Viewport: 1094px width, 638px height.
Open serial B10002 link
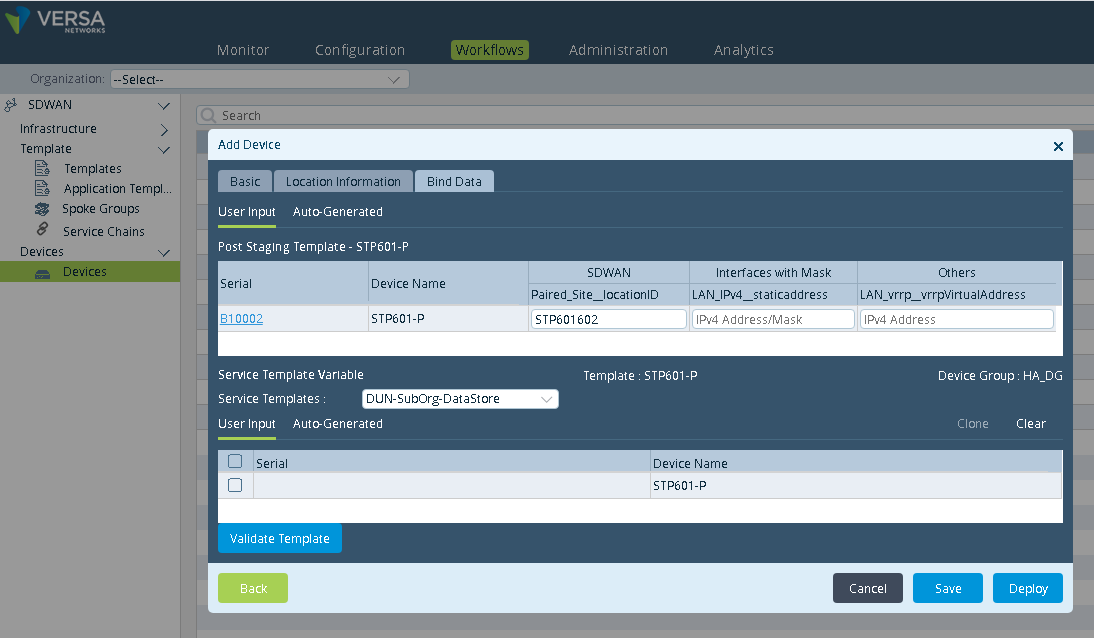(x=241, y=319)
